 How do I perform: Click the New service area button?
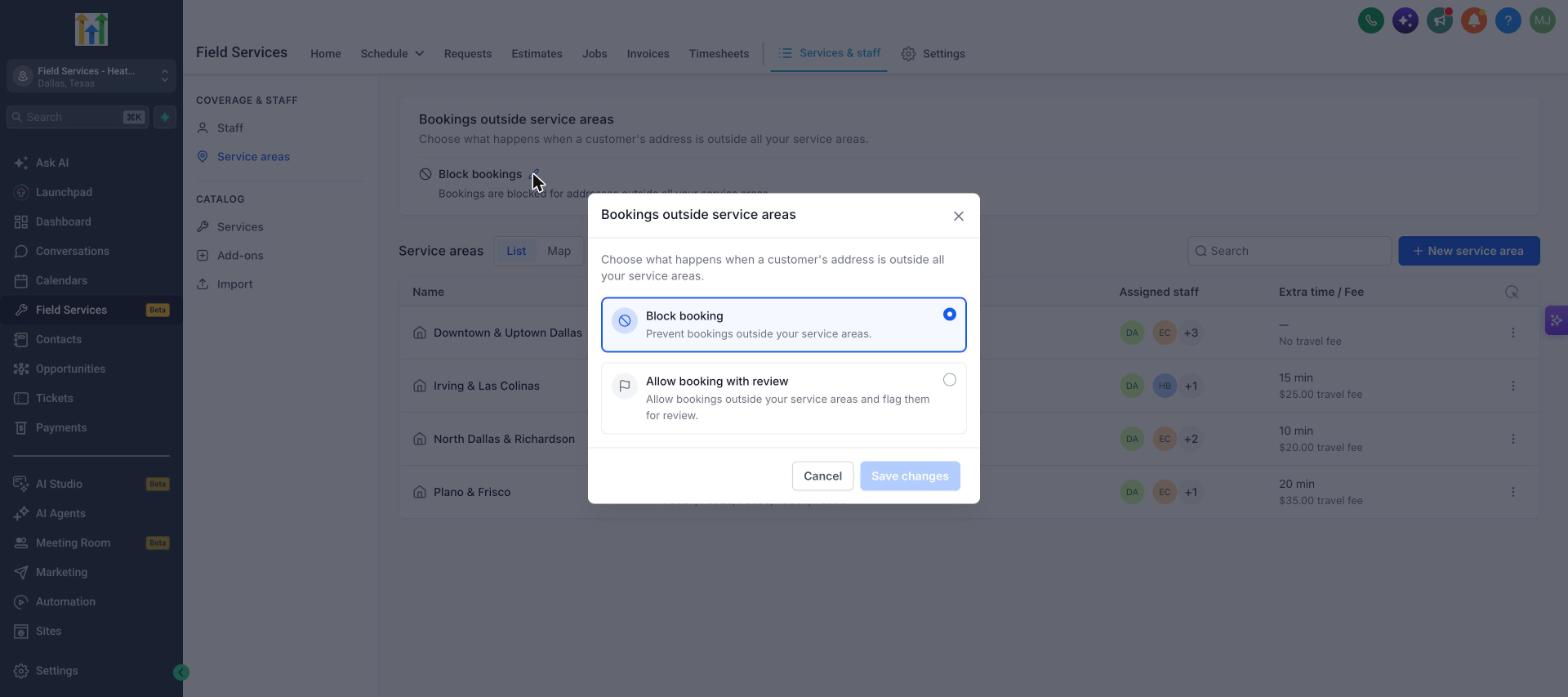pyautogui.click(x=1469, y=251)
